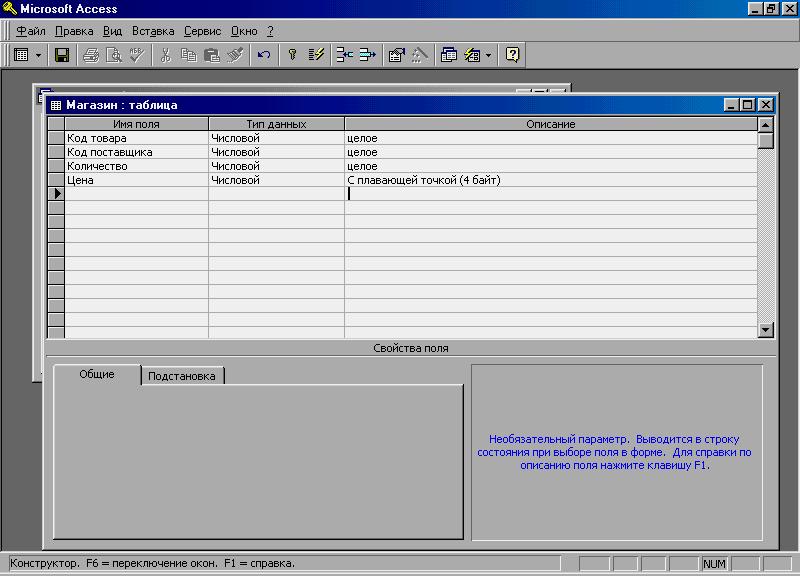Viewport: 800px width, 576px height.
Task: Click the empty description field with cursor
Action: (551, 194)
